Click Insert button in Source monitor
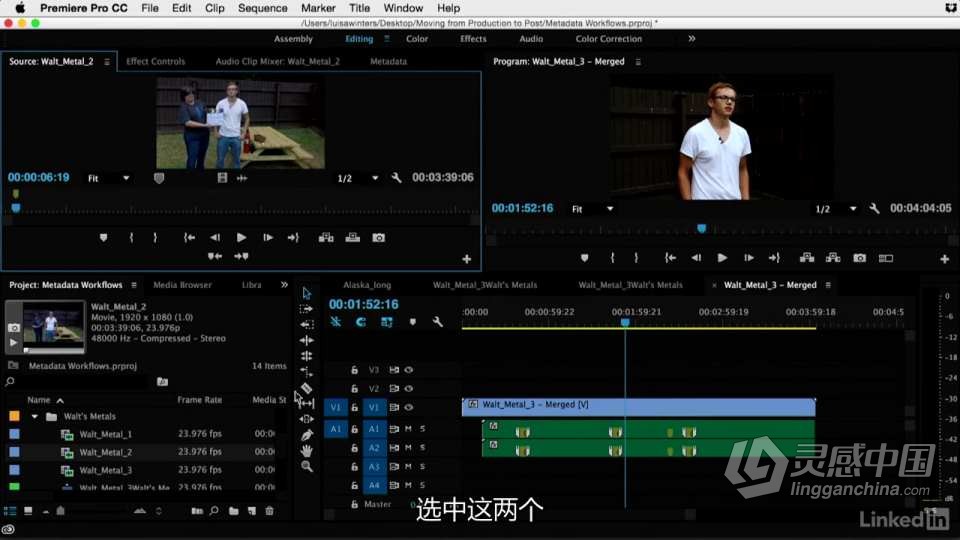 [326, 238]
